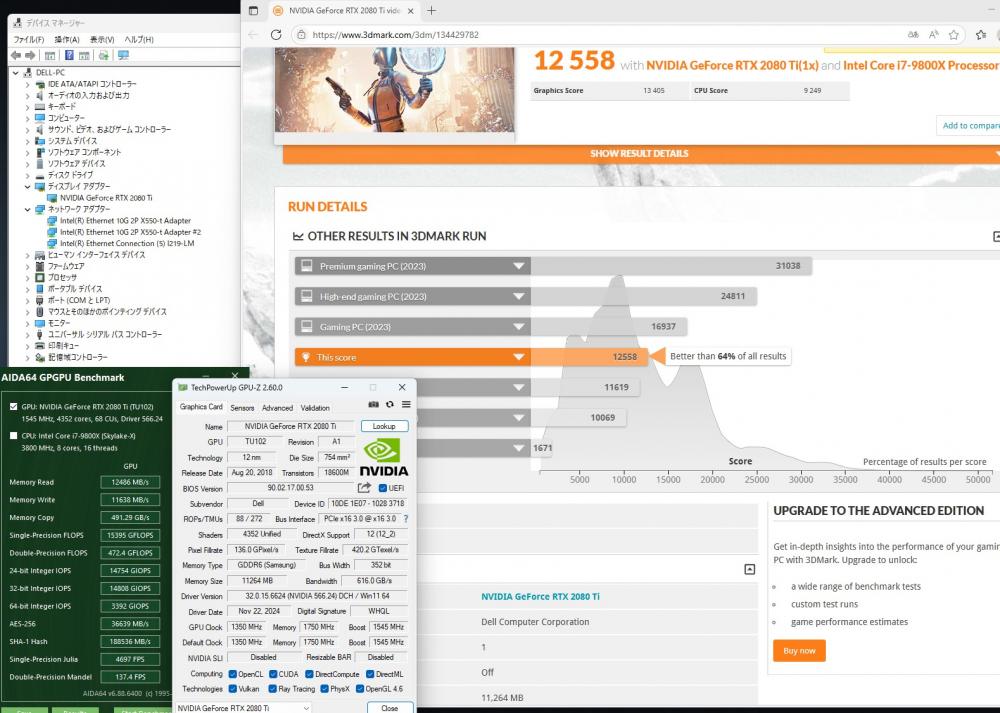Click Forward arrow in Device Manager toolbar
This screenshot has width=1000, height=713.
(x=30, y=55)
